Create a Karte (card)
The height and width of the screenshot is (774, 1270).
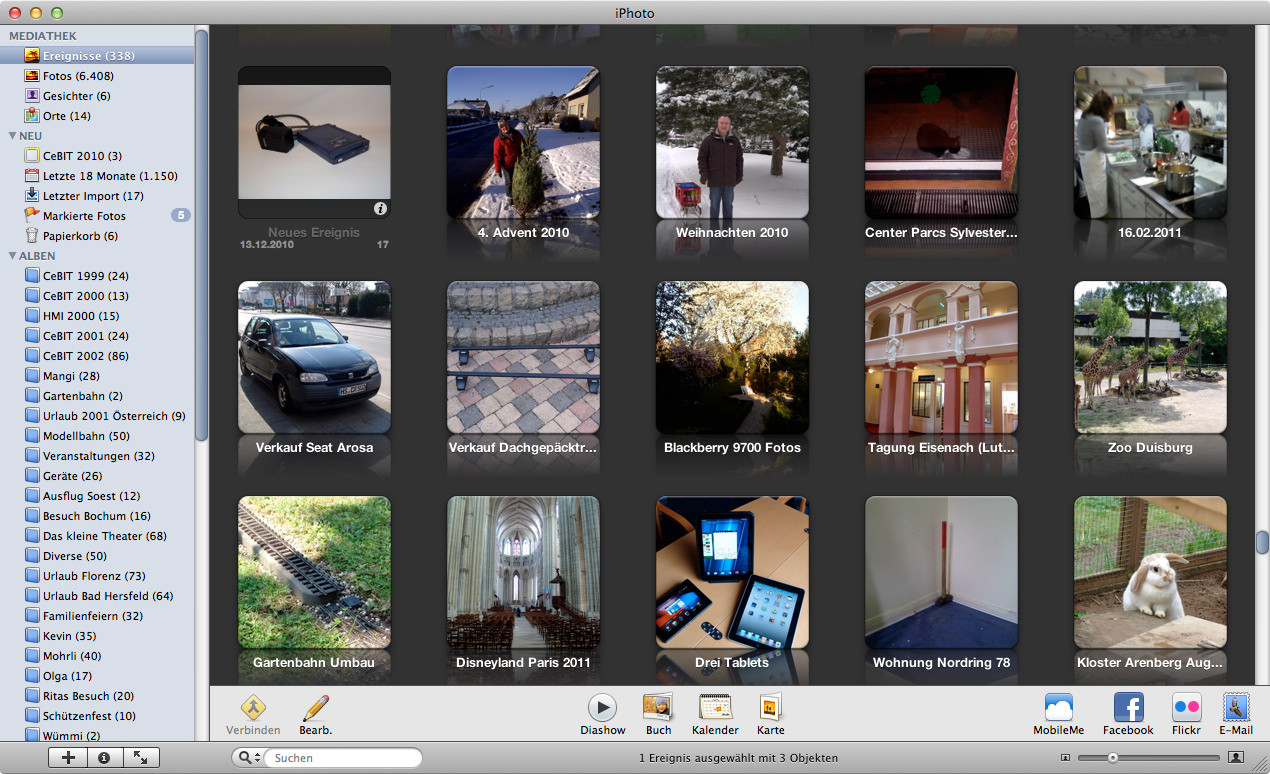[770, 712]
